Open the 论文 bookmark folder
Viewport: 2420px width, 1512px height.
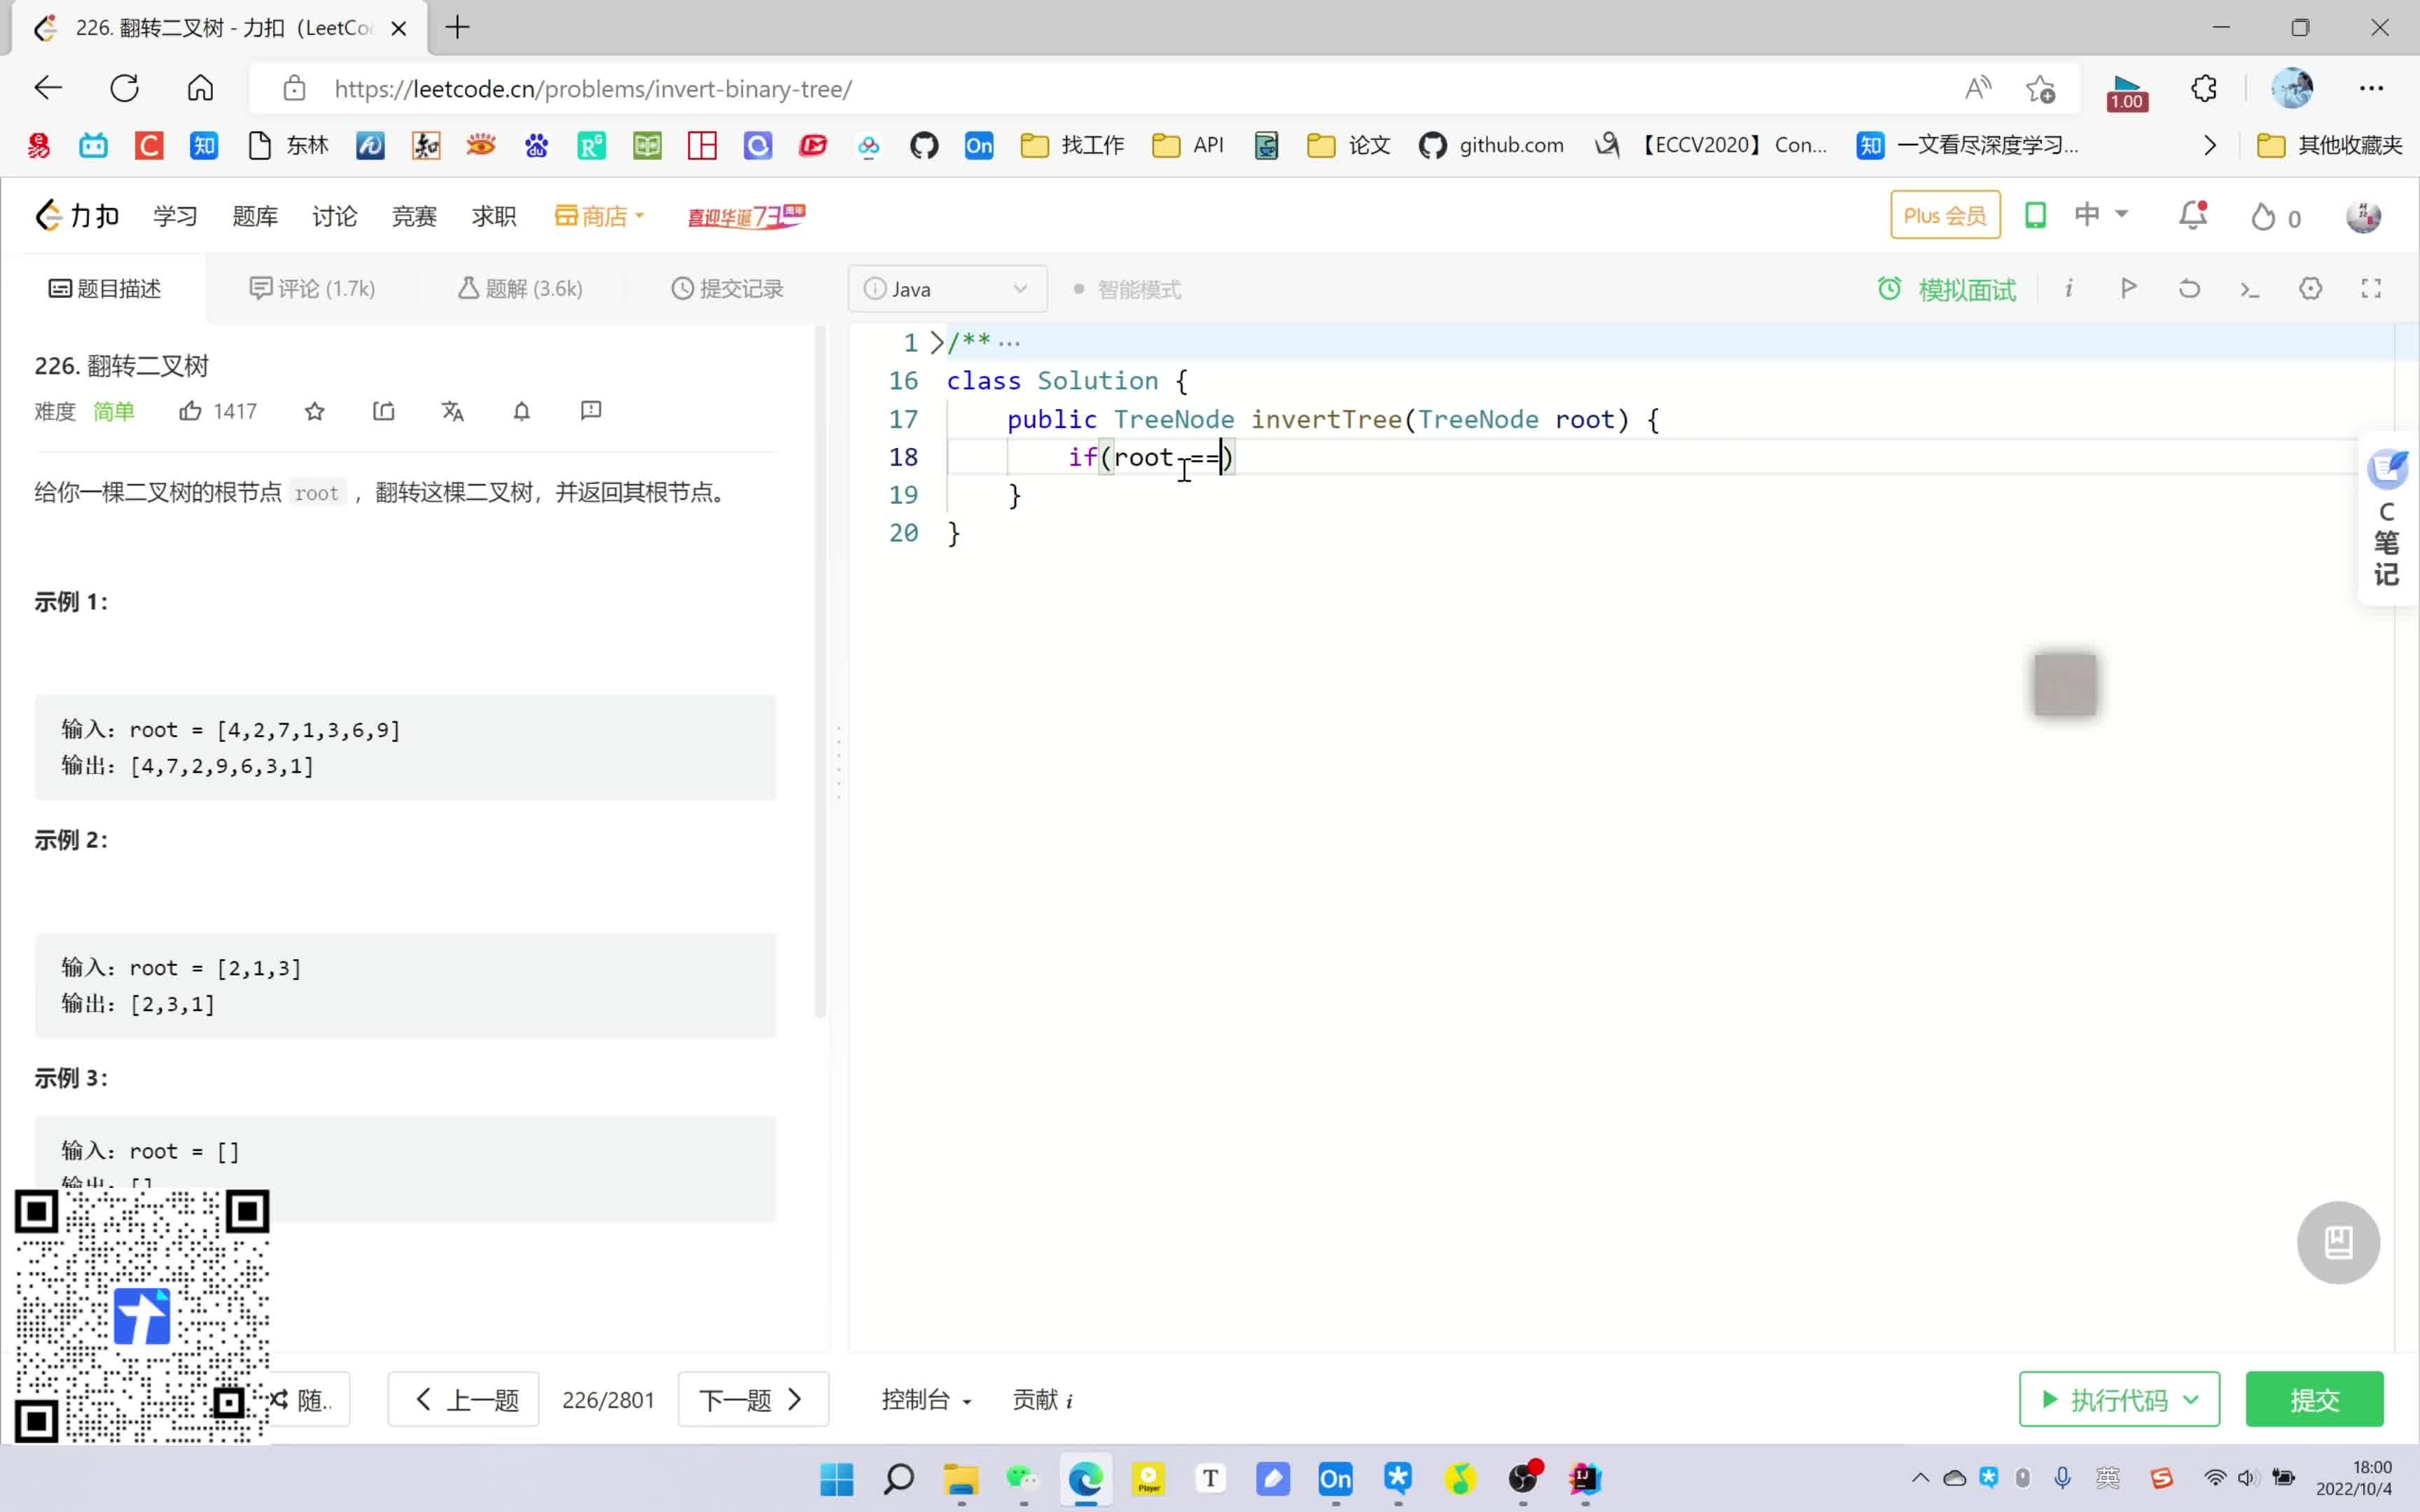pyautogui.click(x=1348, y=146)
